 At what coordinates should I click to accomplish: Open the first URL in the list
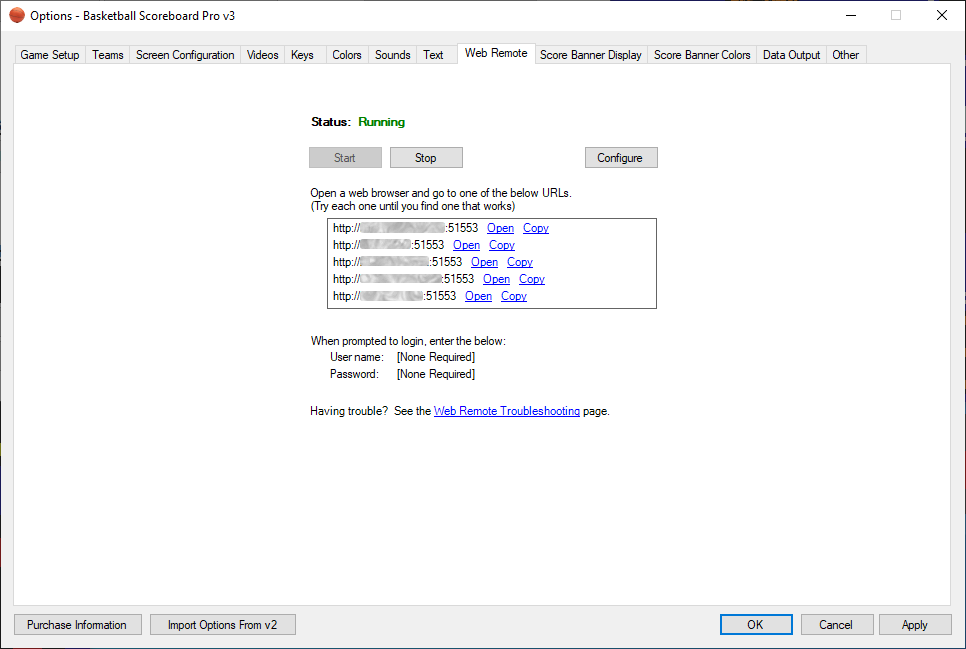(x=500, y=228)
